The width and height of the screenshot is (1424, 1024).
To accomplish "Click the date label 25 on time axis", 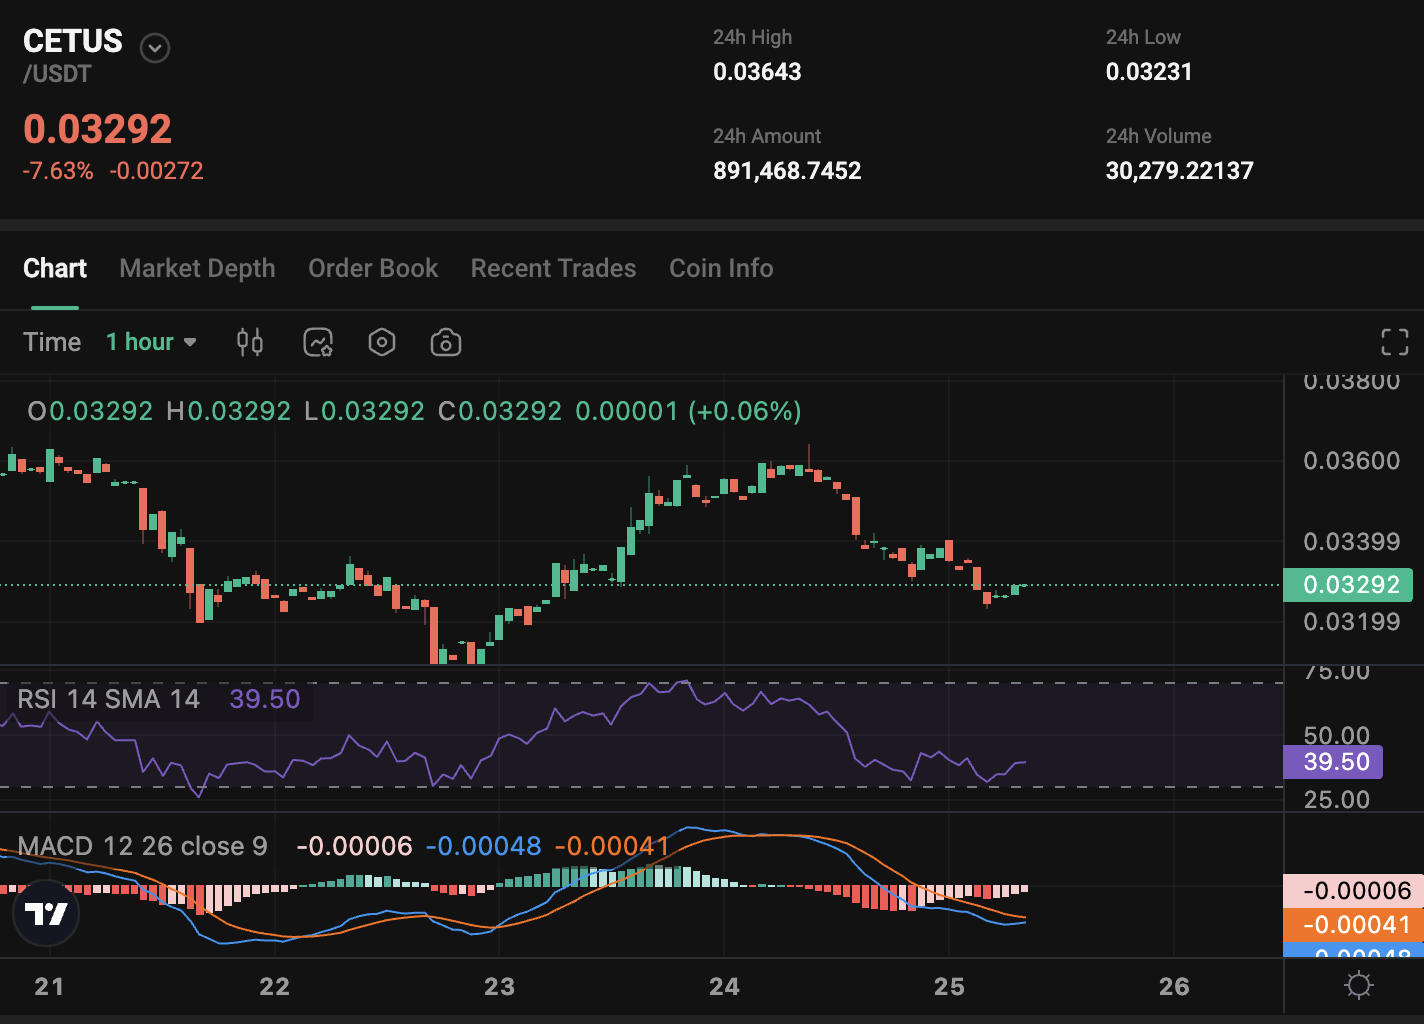I will coord(949,987).
